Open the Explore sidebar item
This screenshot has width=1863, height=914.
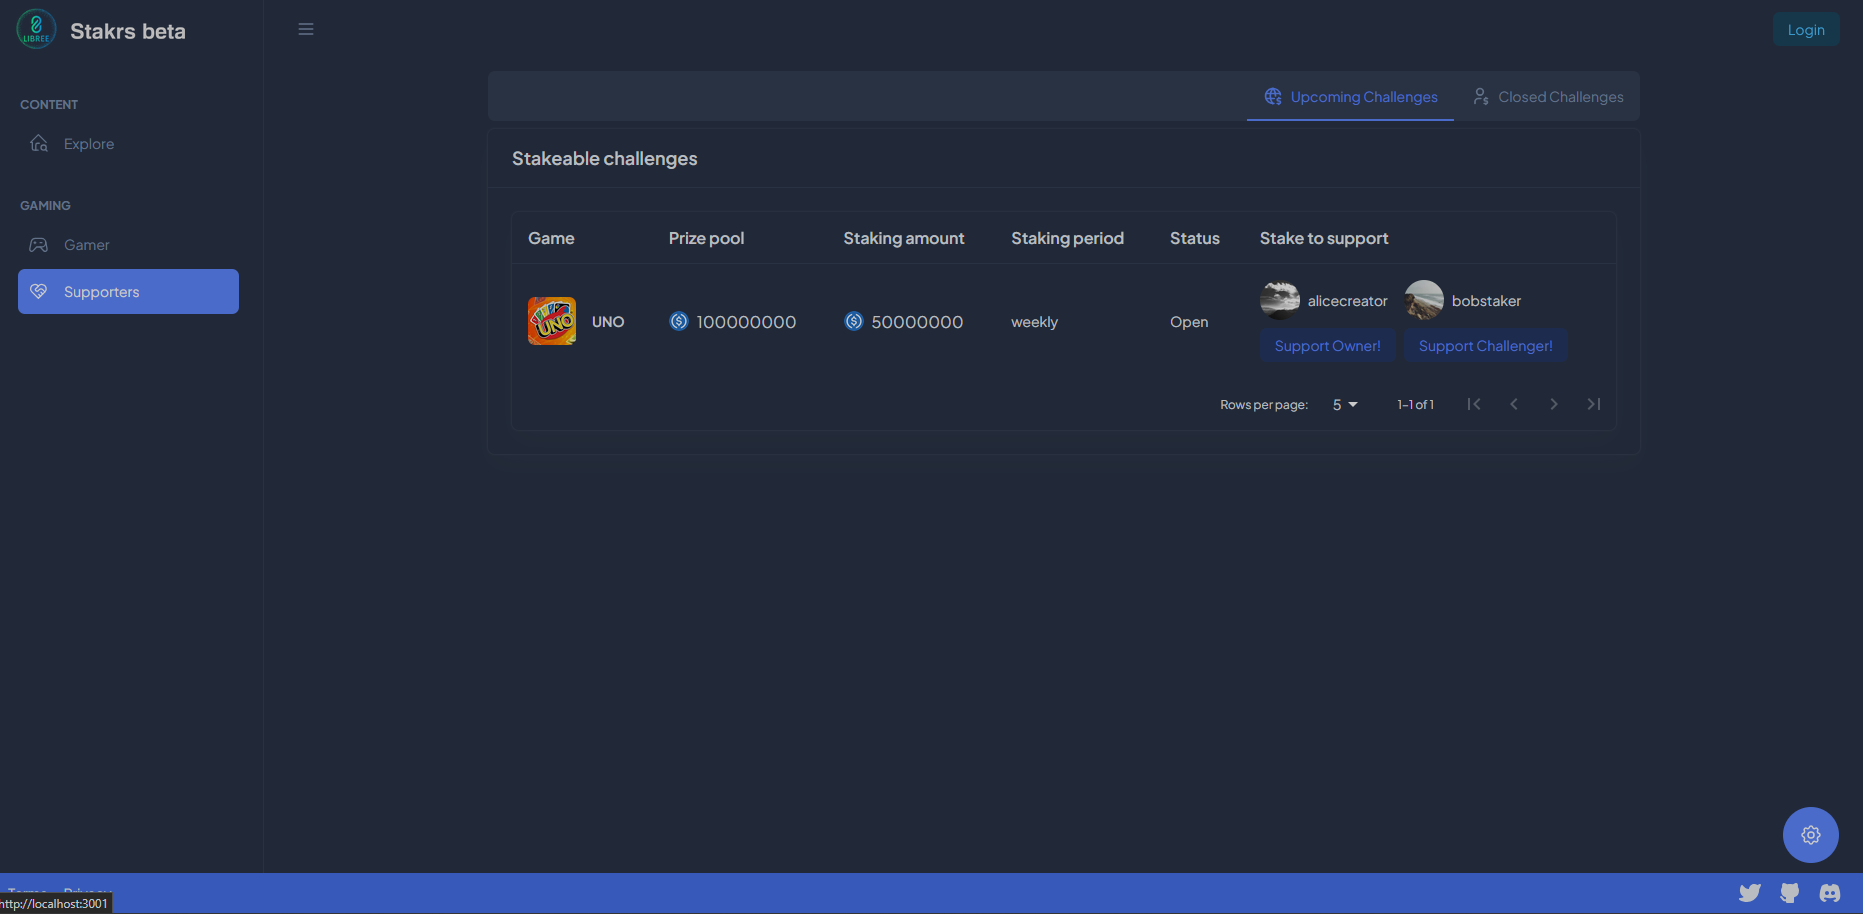pos(128,144)
